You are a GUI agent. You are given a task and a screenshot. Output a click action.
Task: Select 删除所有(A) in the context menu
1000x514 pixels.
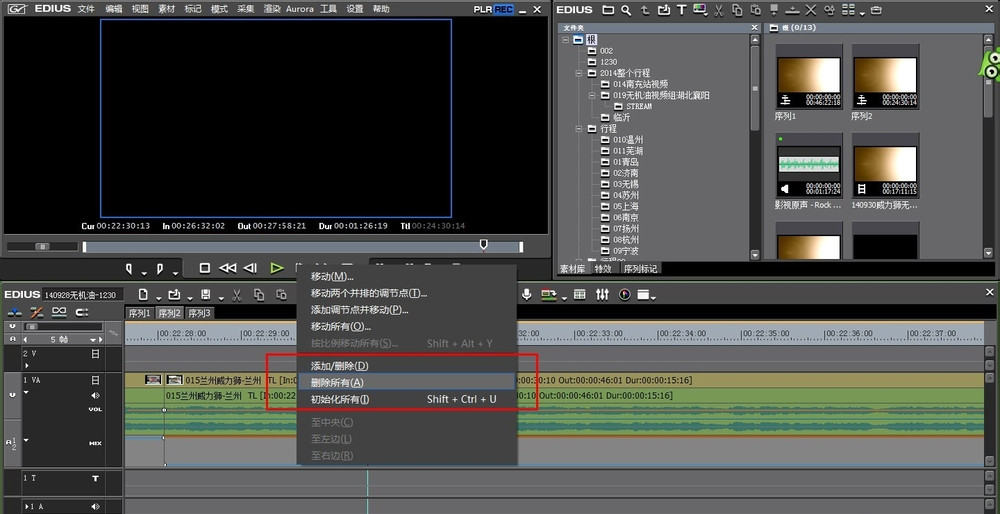click(x=337, y=383)
